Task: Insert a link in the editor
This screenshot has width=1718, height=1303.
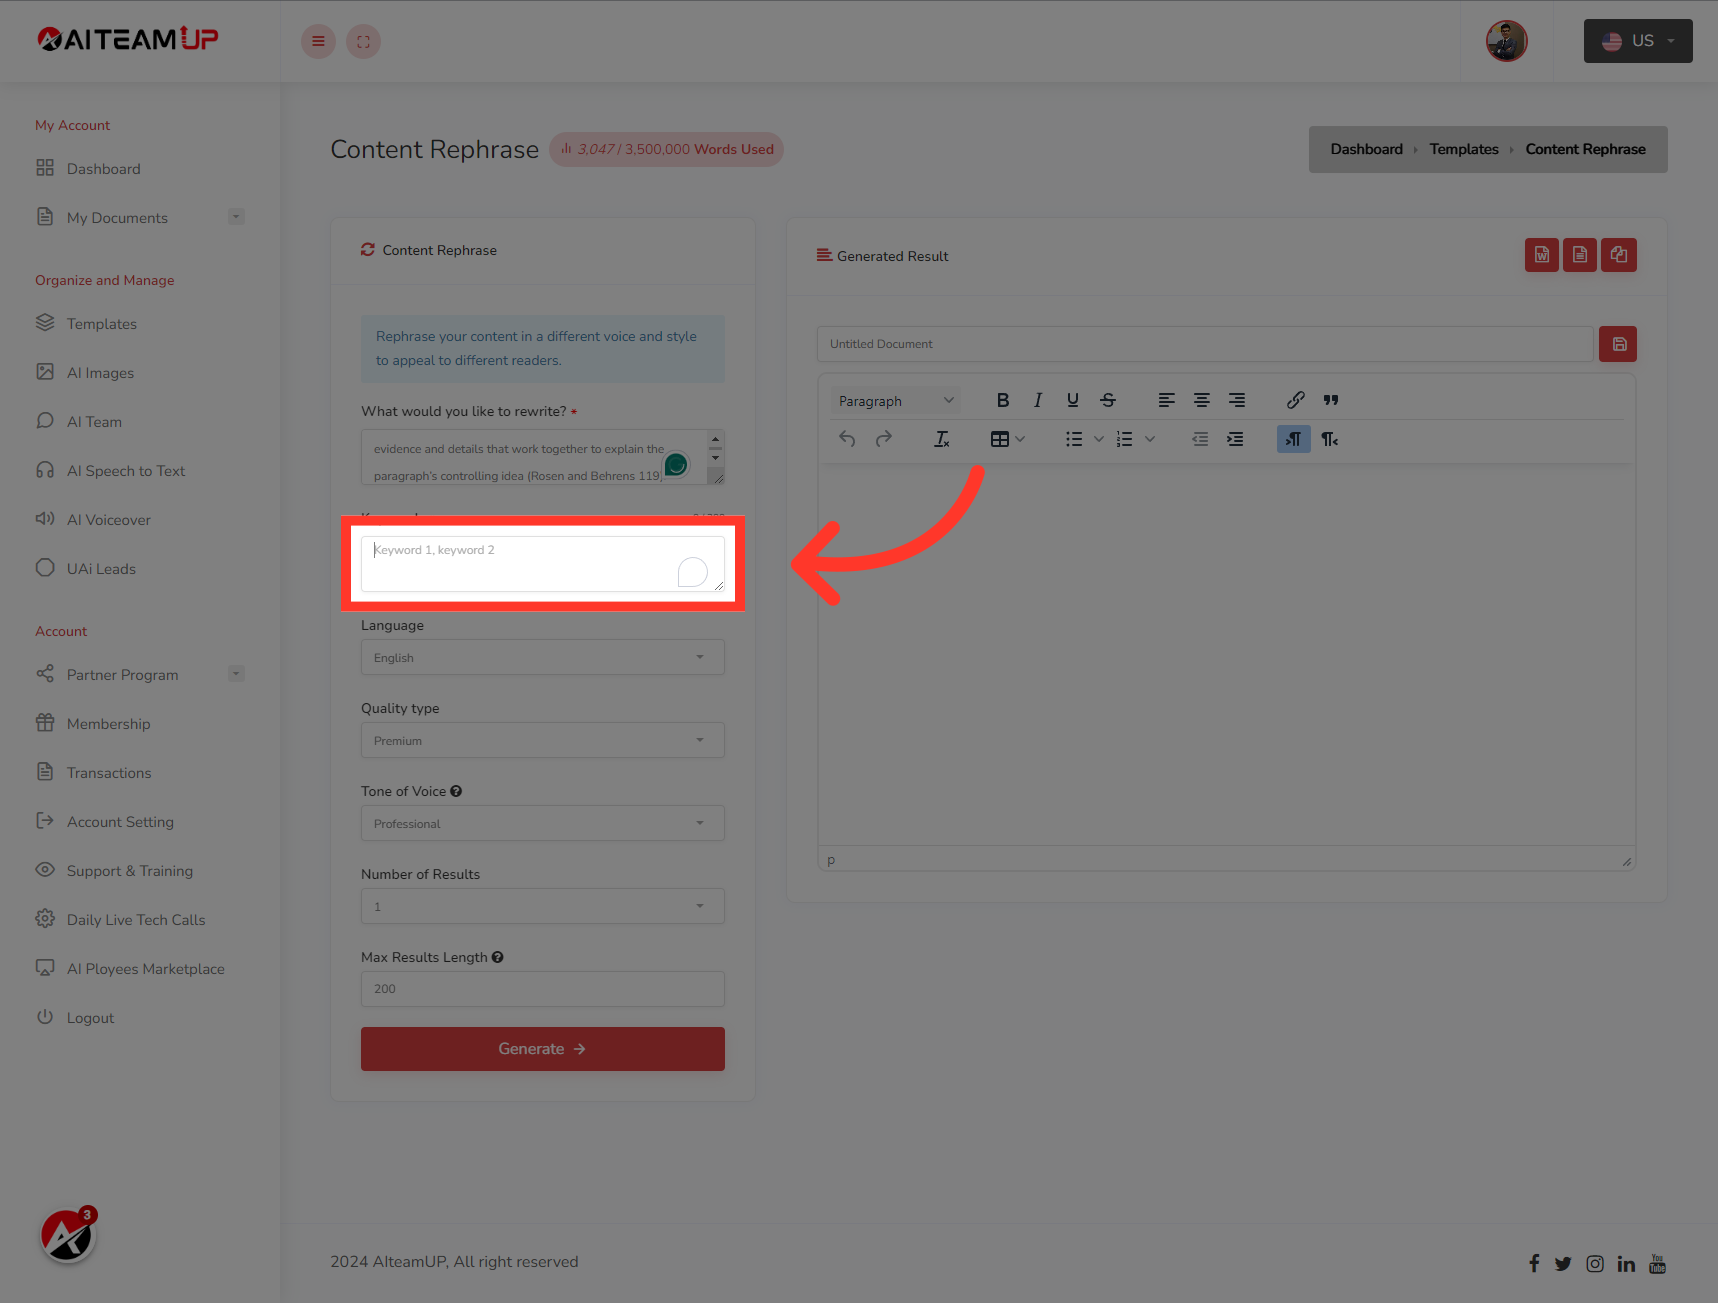Action: (x=1294, y=399)
